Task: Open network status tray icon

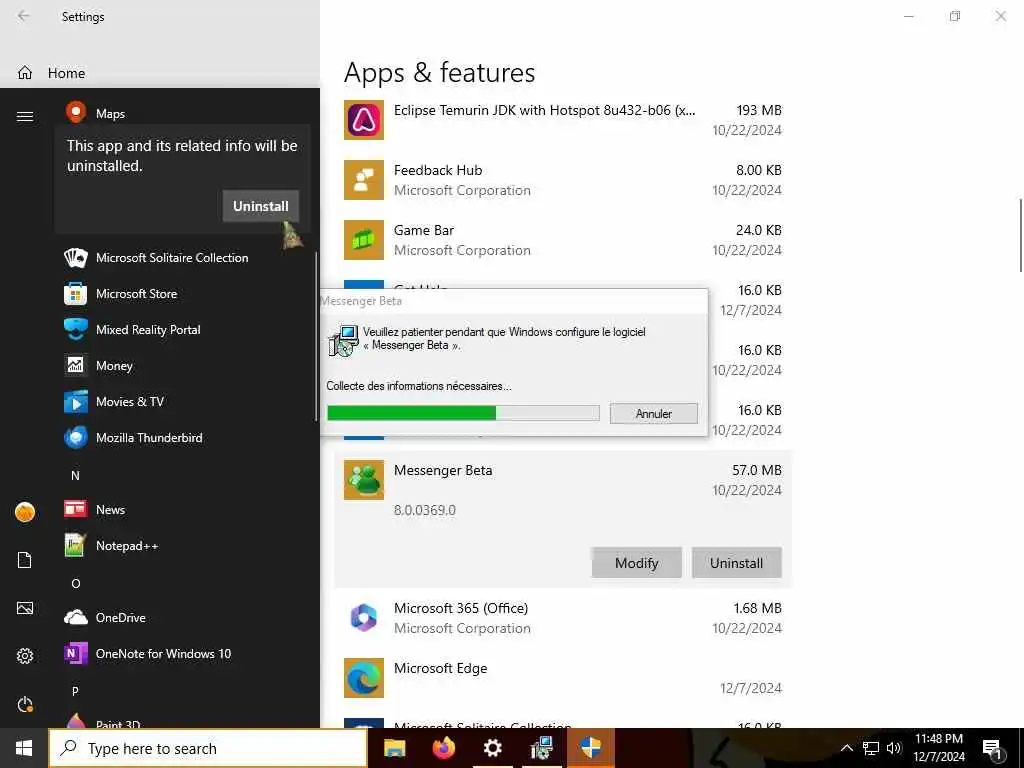Action: 871,748
